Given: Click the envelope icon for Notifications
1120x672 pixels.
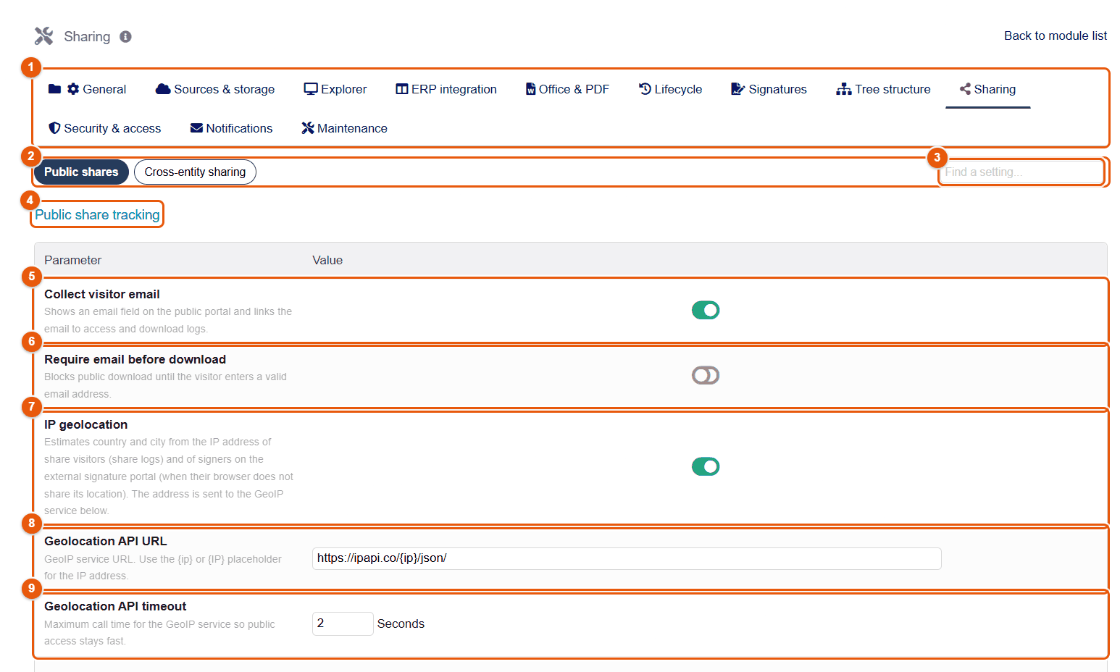Looking at the screenshot, I should point(196,129).
